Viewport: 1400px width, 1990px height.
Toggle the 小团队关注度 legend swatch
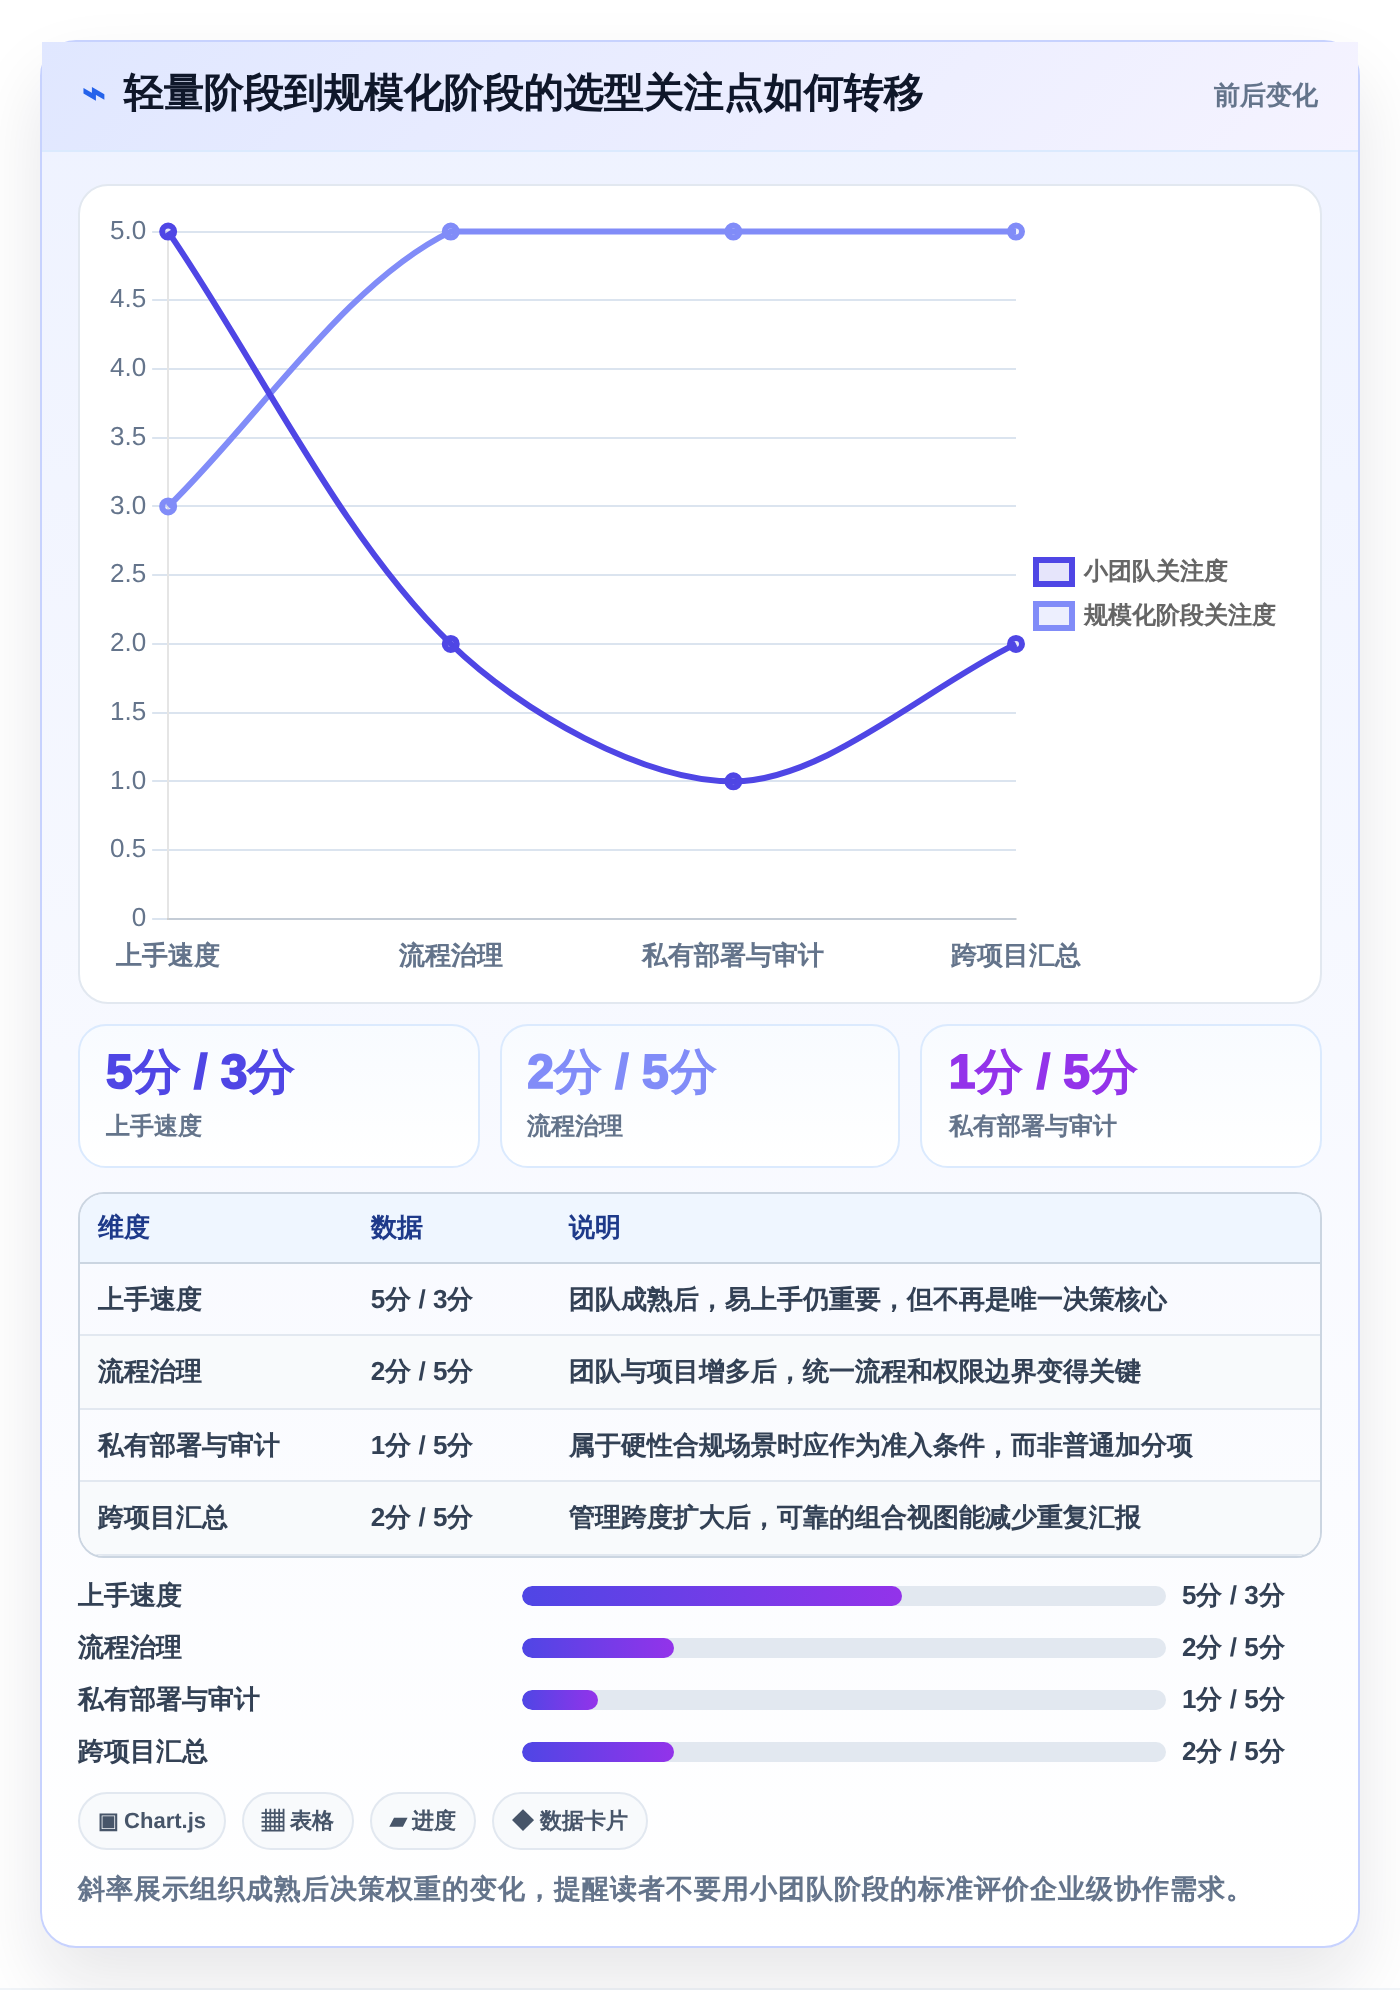(x=1053, y=572)
